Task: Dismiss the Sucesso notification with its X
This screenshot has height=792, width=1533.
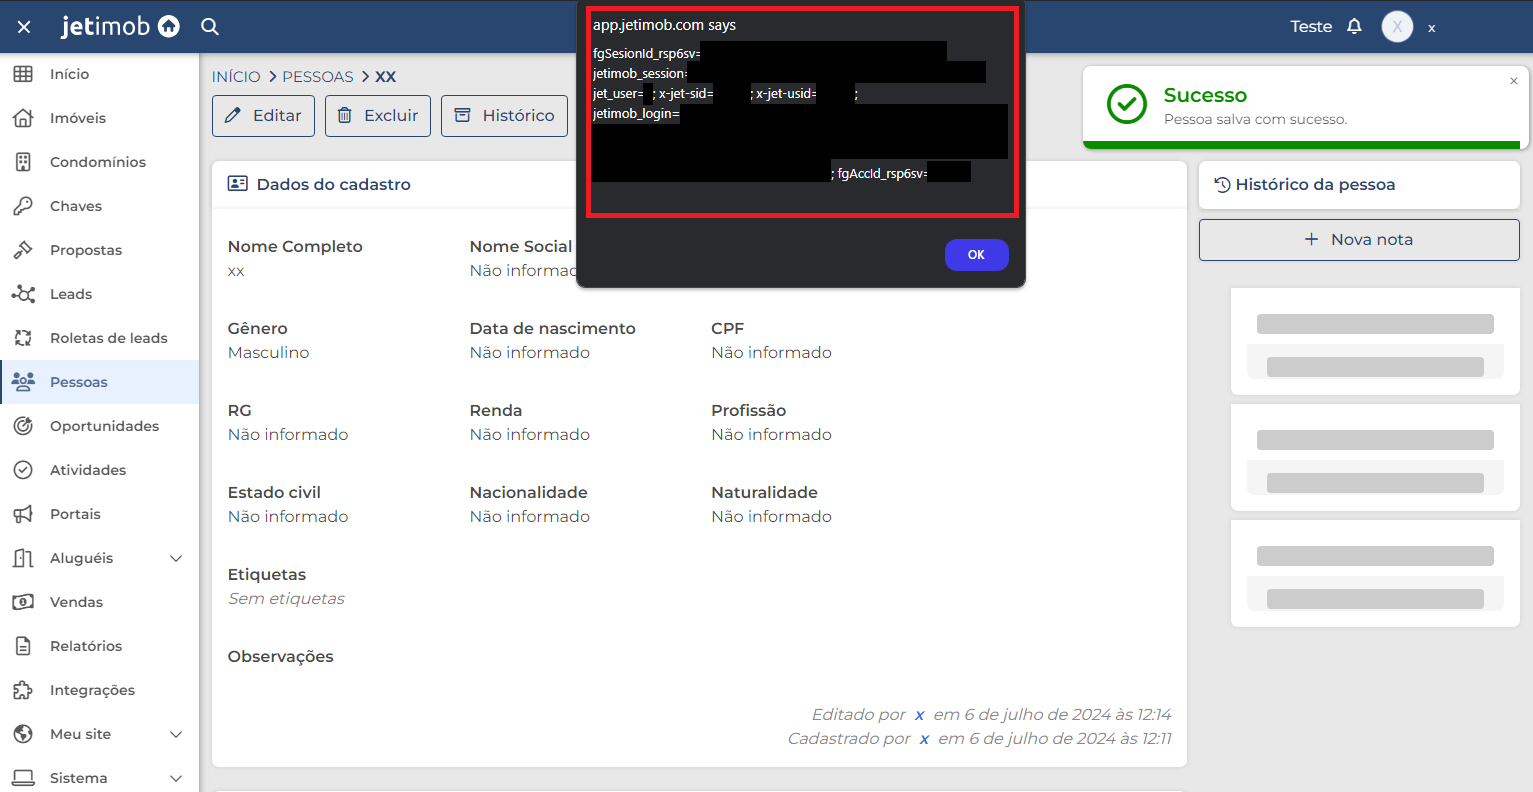Action: (1513, 81)
